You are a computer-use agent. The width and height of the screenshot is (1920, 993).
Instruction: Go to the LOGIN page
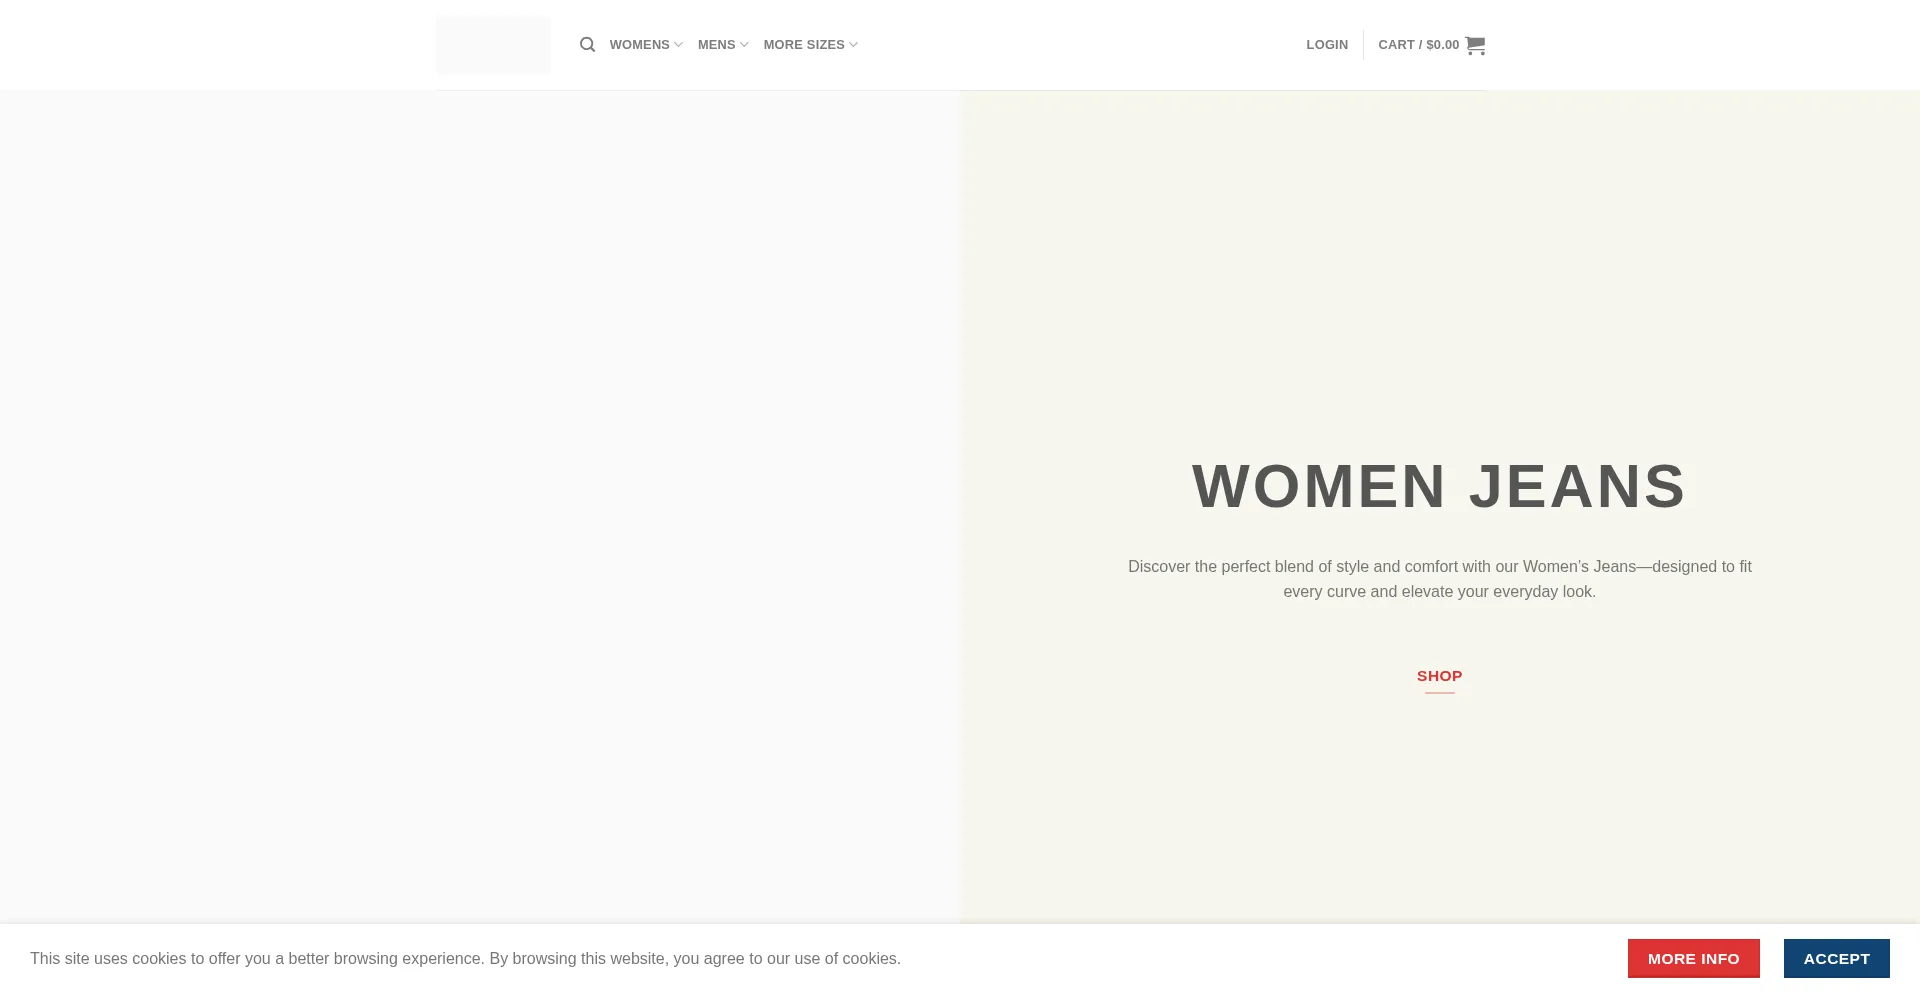click(x=1326, y=45)
